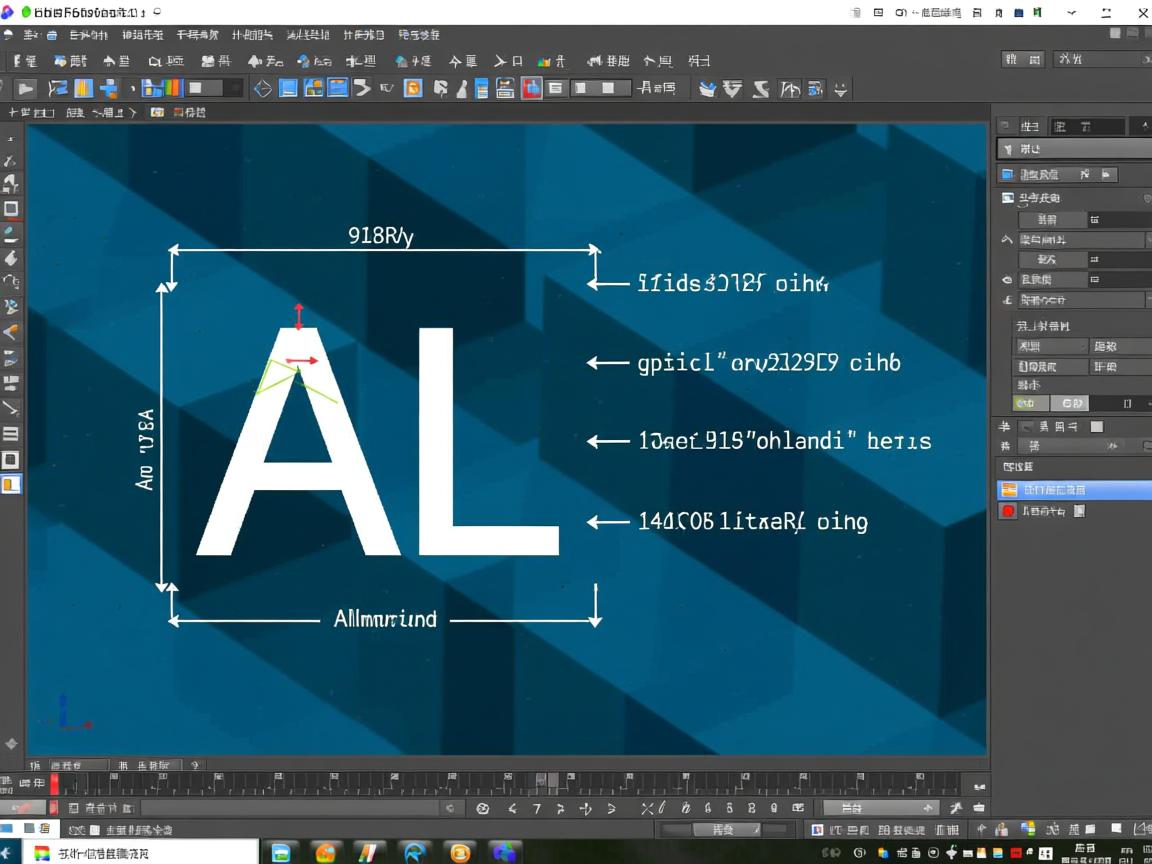This screenshot has height=864, width=1152.
Task: Click the highlighted red-blue icon in top toolbar
Action: 531,89
